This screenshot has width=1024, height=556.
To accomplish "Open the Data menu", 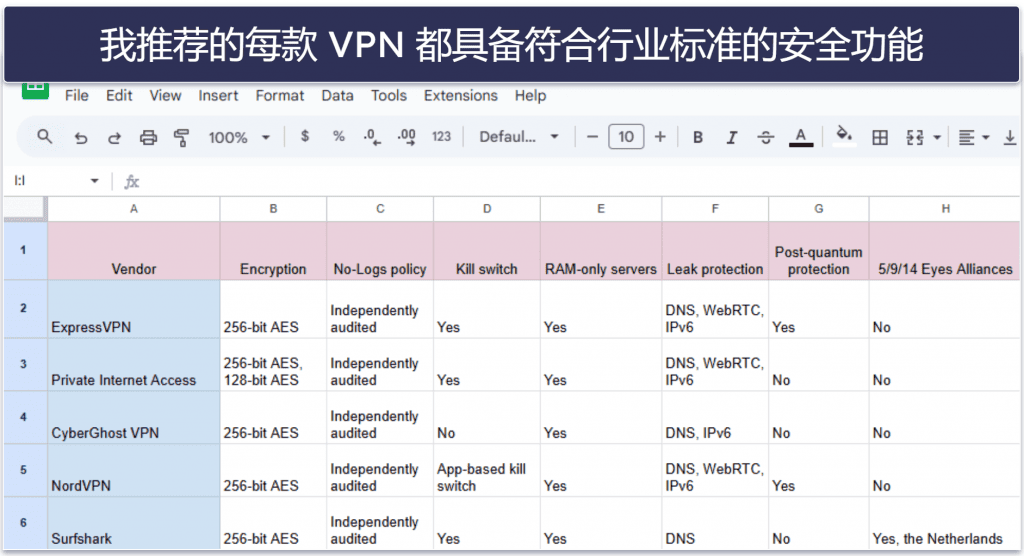I will coord(337,95).
